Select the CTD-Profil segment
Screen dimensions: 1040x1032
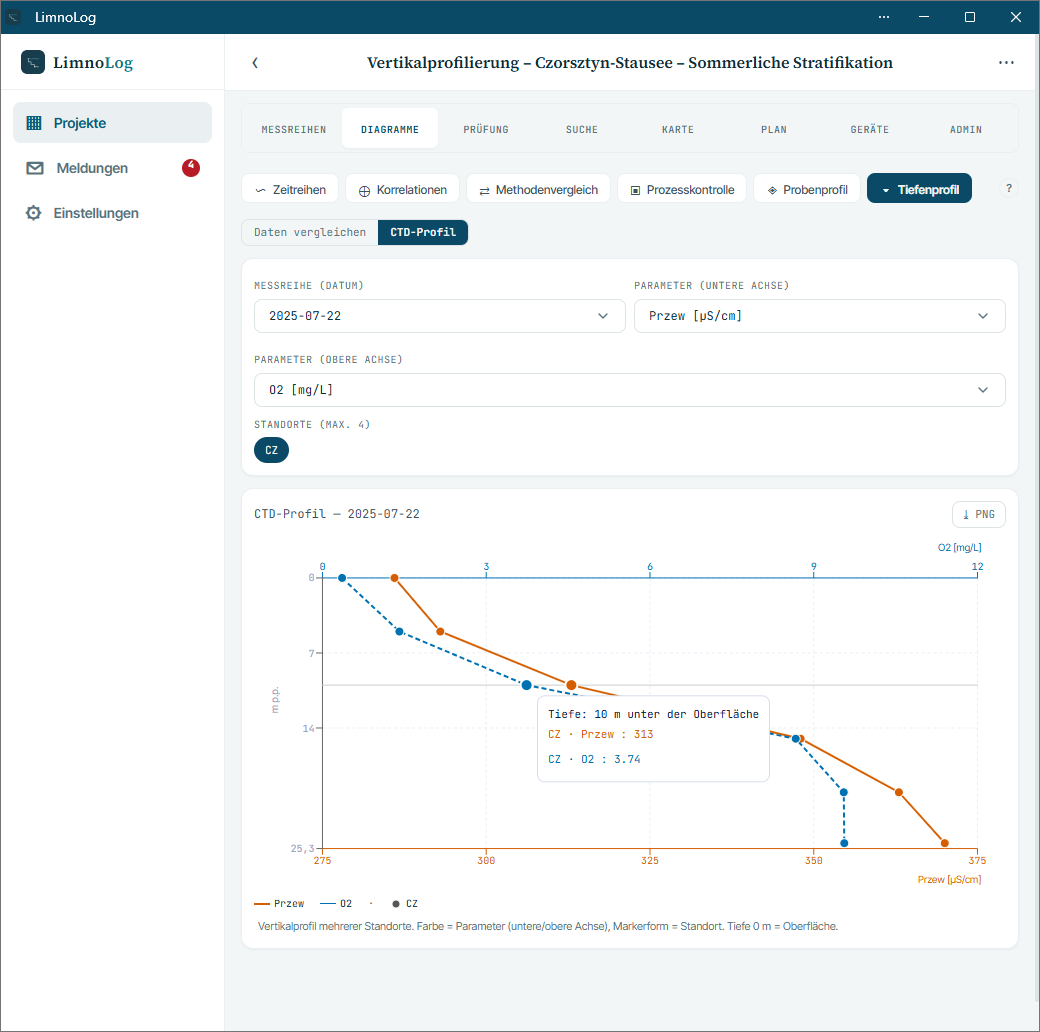click(422, 232)
